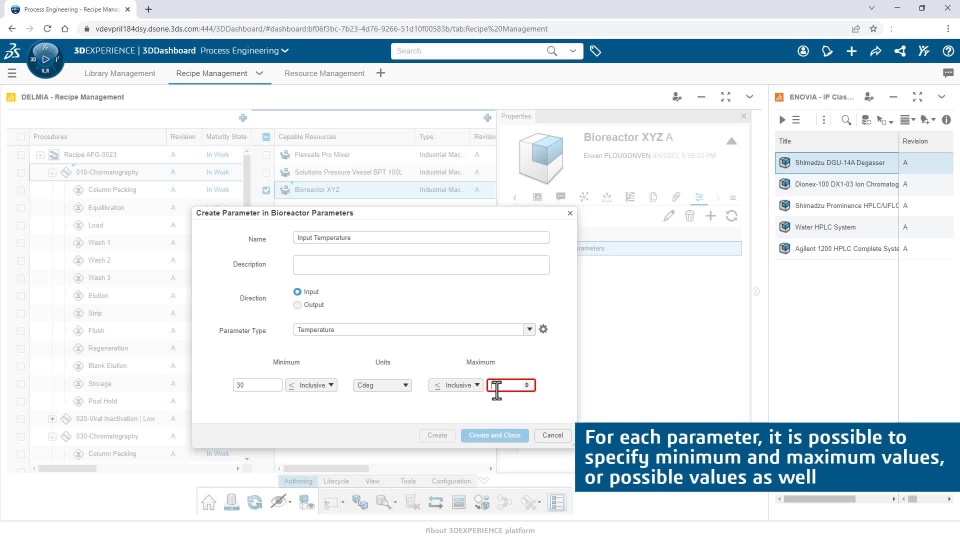Viewport: 960px width, 540px height.
Task: Click the parameter Name input field
Action: coord(421,238)
